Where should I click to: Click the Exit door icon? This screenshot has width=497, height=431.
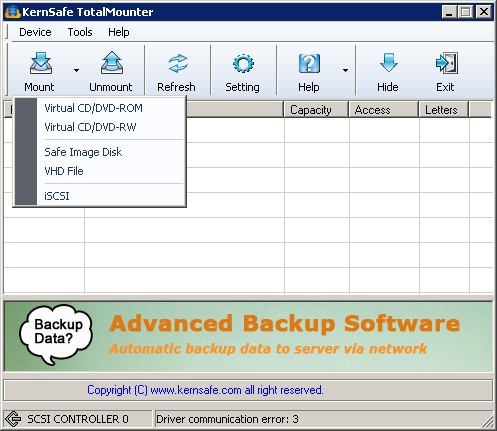pyautogui.click(x=447, y=63)
